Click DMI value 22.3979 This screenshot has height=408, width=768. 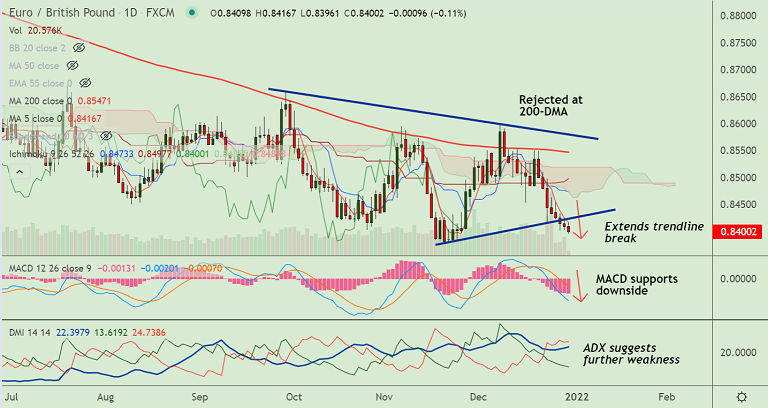pos(73,333)
